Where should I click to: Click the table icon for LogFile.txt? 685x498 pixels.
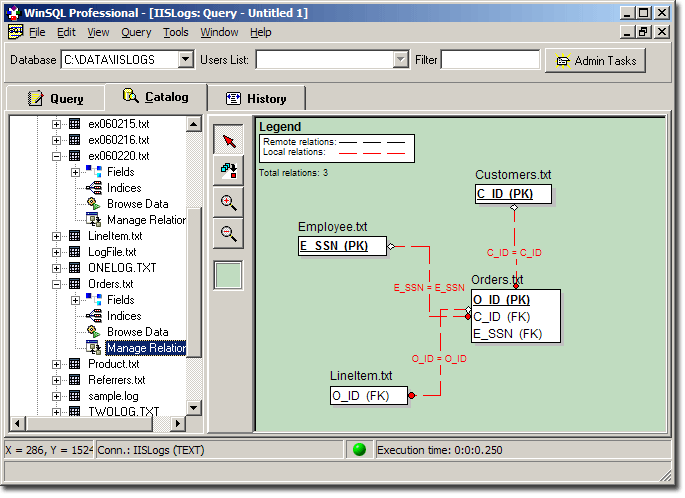click(75, 252)
